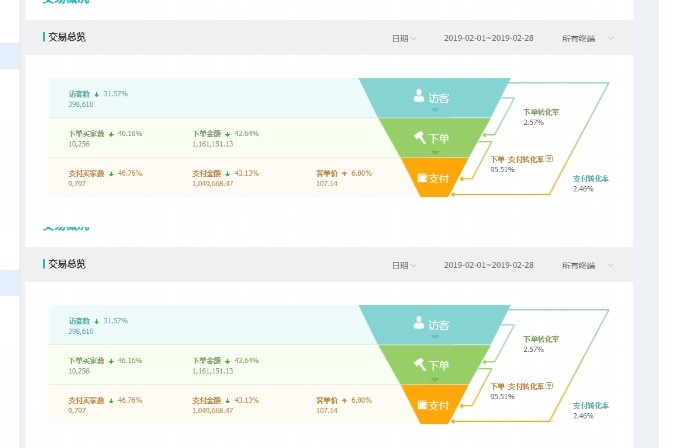Click the green 下单 funnel stage in upper chart
The width and height of the screenshot is (676, 448).
[x=435, y=138]
